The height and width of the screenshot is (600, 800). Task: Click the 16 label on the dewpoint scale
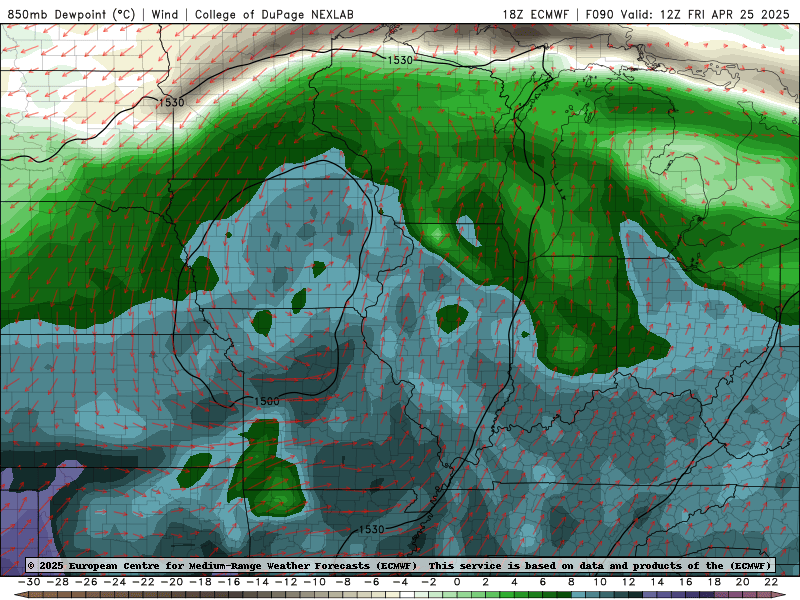coord(686,582)
